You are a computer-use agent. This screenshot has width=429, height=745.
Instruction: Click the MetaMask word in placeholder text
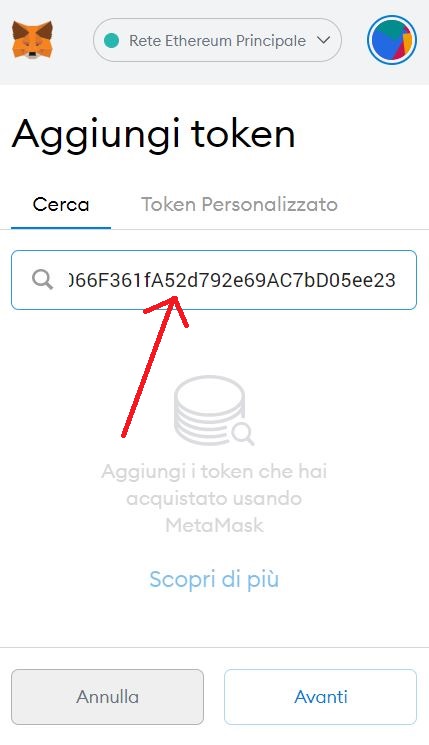(214, 525)
